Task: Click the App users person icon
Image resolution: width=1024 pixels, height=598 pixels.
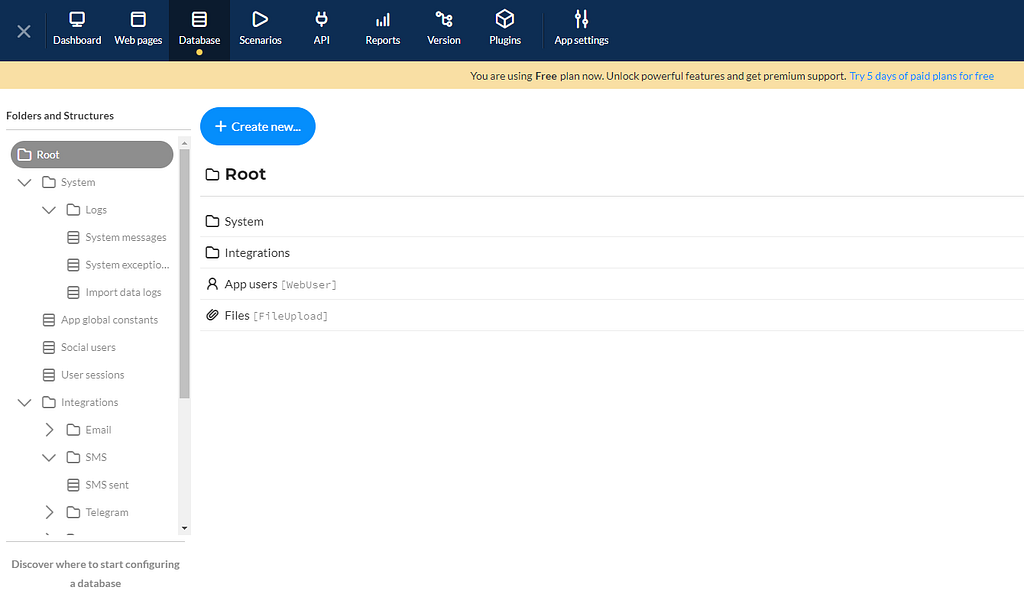Action: tap(212, 283)
